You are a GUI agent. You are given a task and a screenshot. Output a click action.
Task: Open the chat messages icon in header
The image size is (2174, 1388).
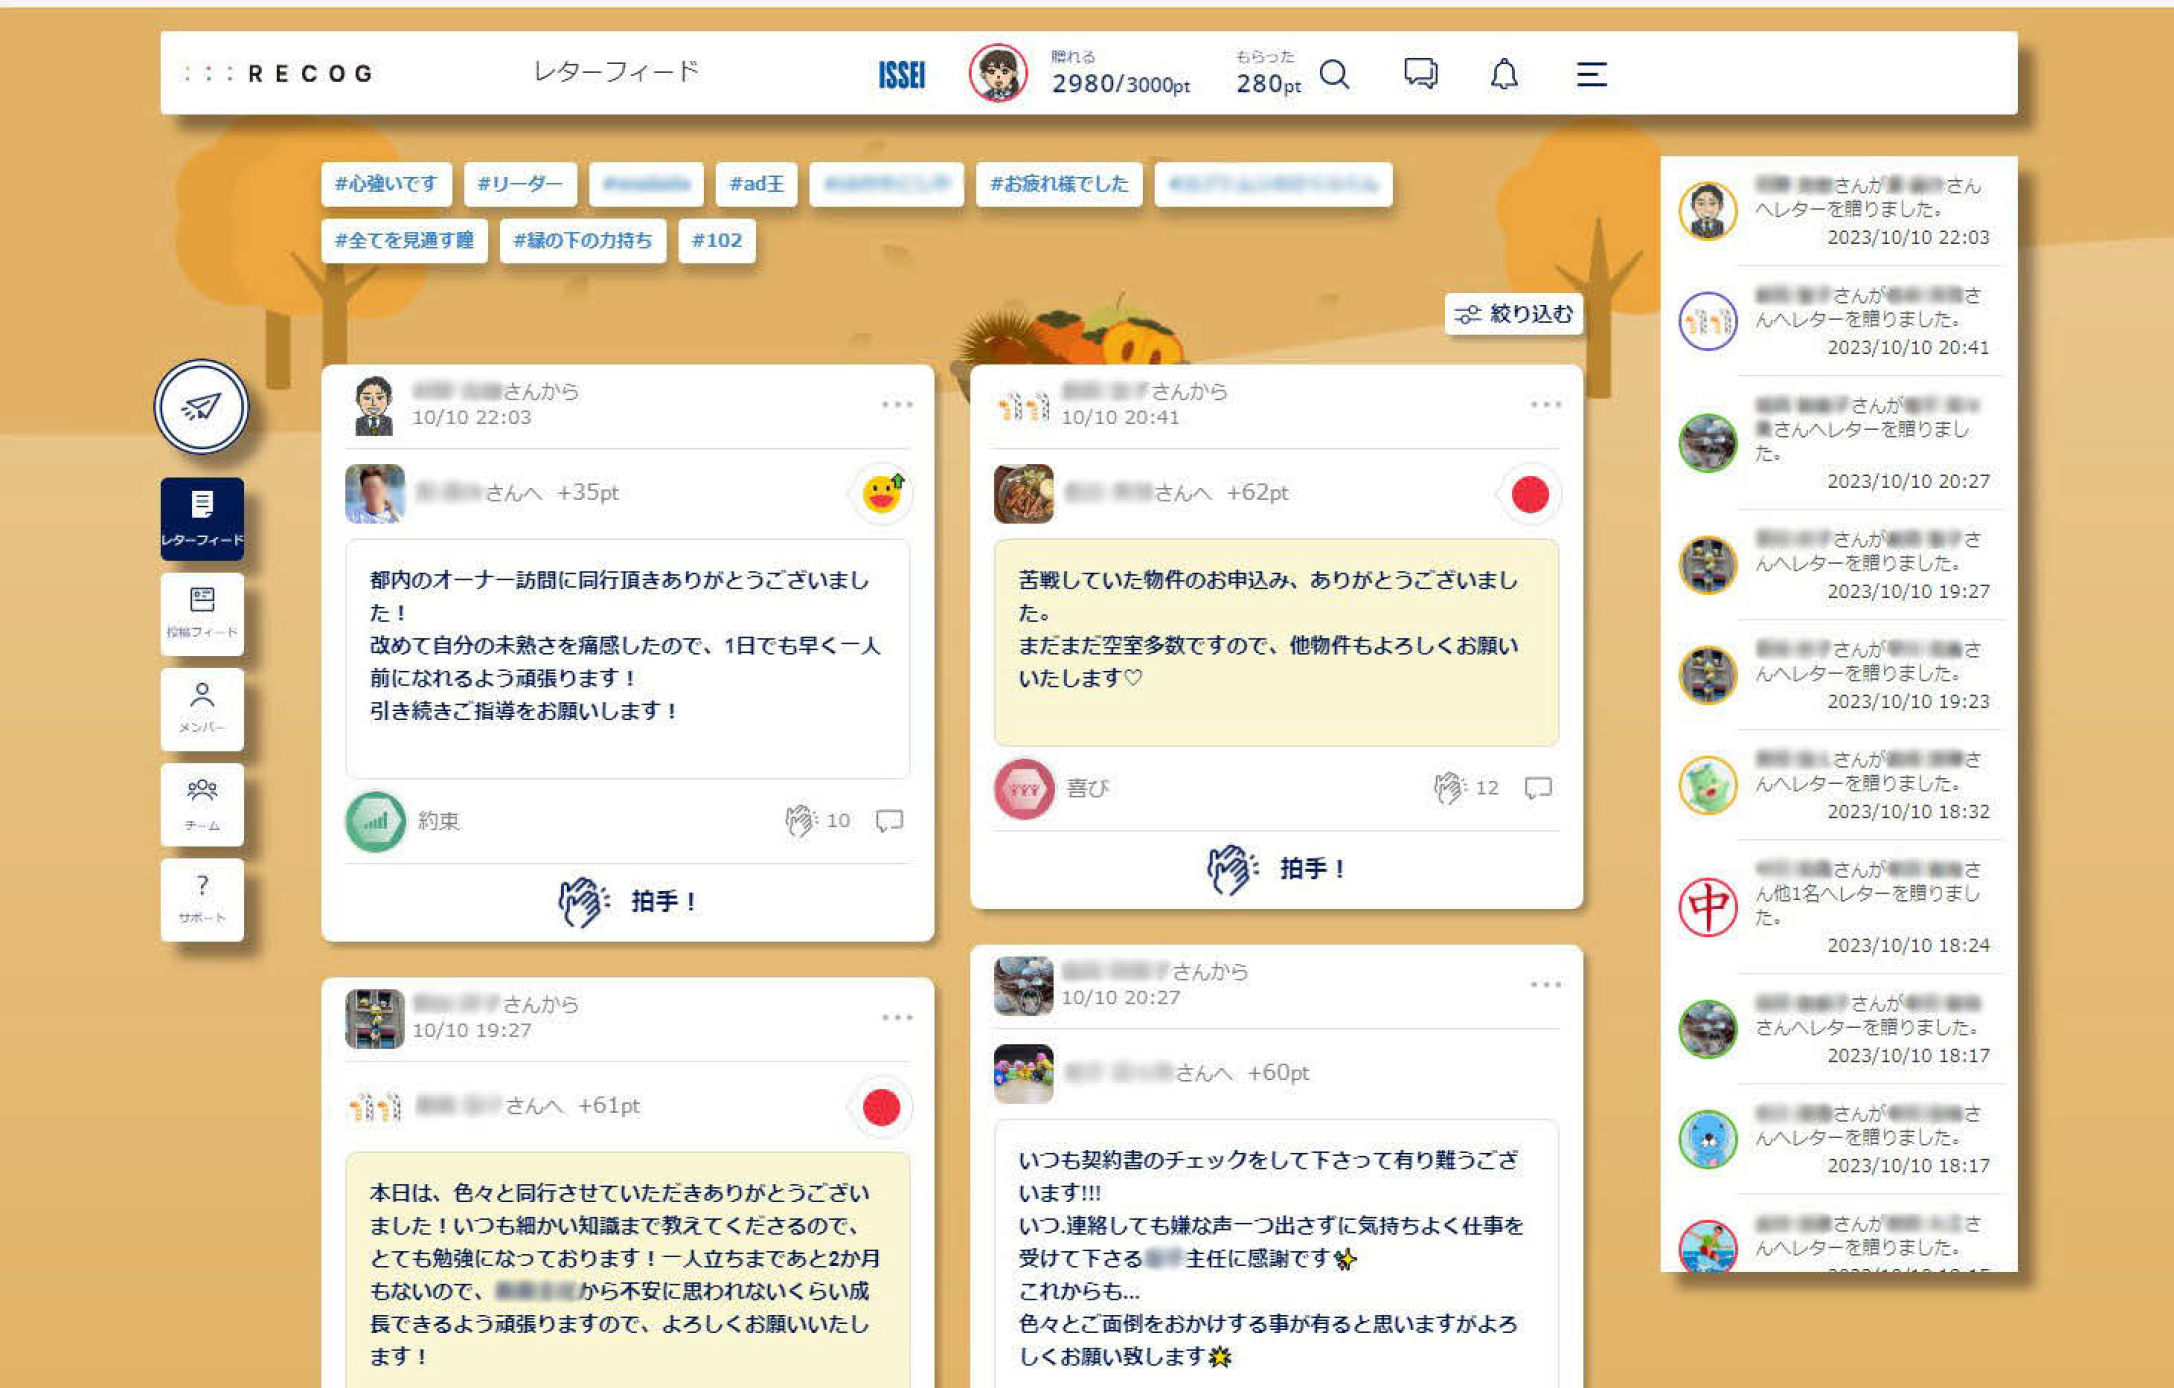point(1420,74)
